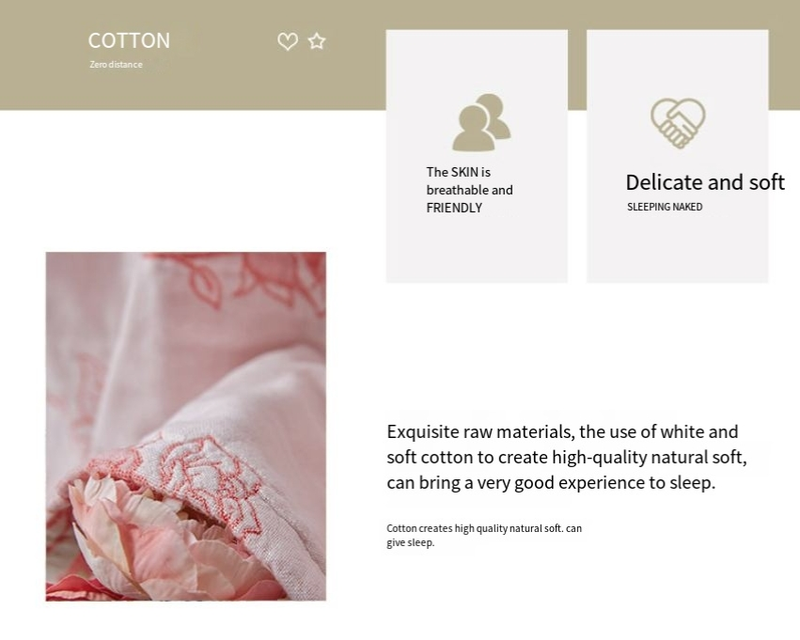The width and height of the screenshot is (800, 640).
Task: Click 'can bring a very good experience' line
Action: pos(551,482)
